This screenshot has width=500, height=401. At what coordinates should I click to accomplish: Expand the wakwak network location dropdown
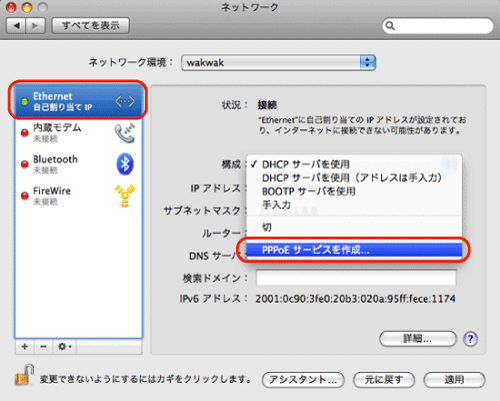click(278, 63)
